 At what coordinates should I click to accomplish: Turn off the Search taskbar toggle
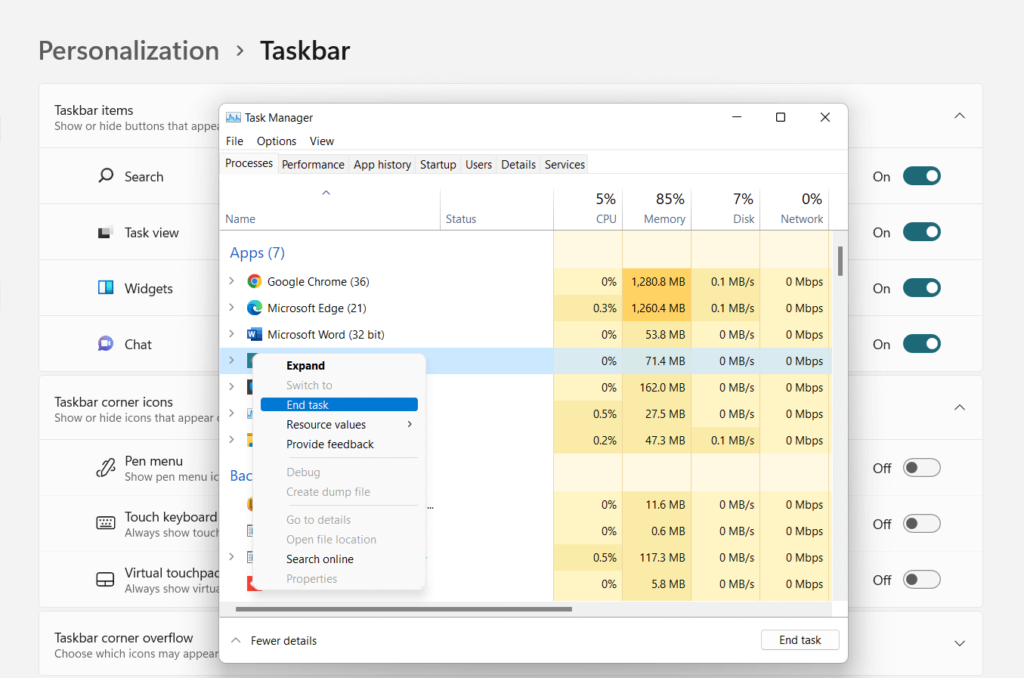pos(921,176)
